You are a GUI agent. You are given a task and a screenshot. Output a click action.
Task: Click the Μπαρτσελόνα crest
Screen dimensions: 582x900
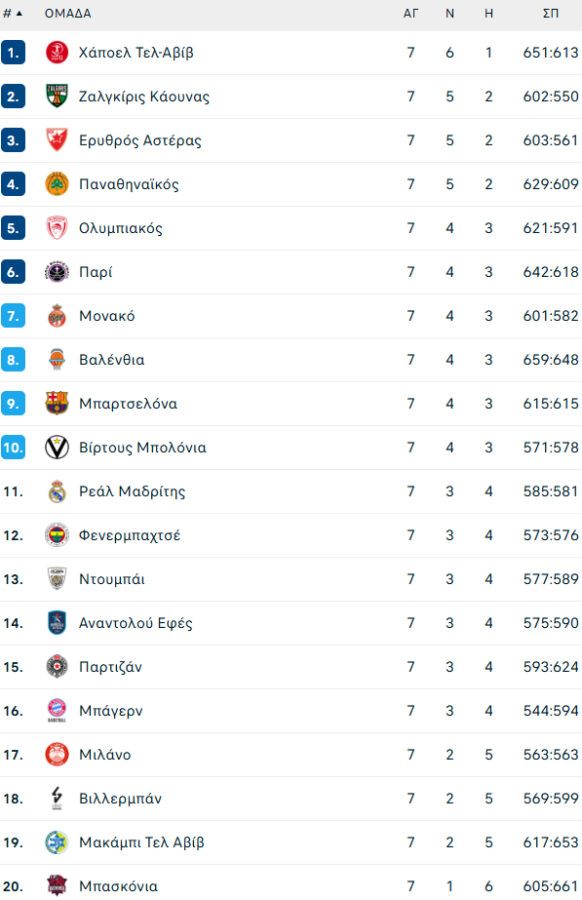55,403
